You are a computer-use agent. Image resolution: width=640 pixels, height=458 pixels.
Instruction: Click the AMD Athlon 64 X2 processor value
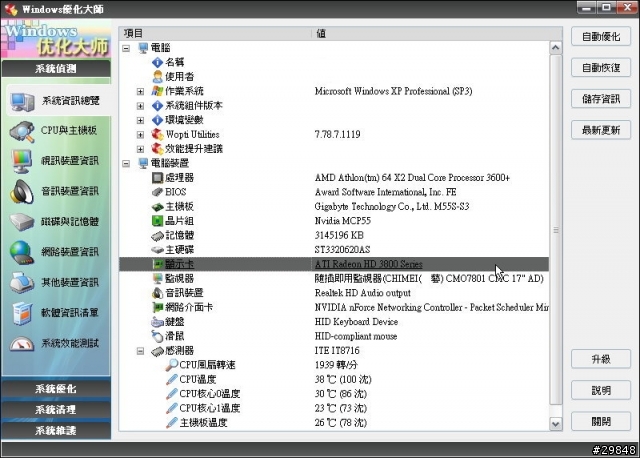412,178
